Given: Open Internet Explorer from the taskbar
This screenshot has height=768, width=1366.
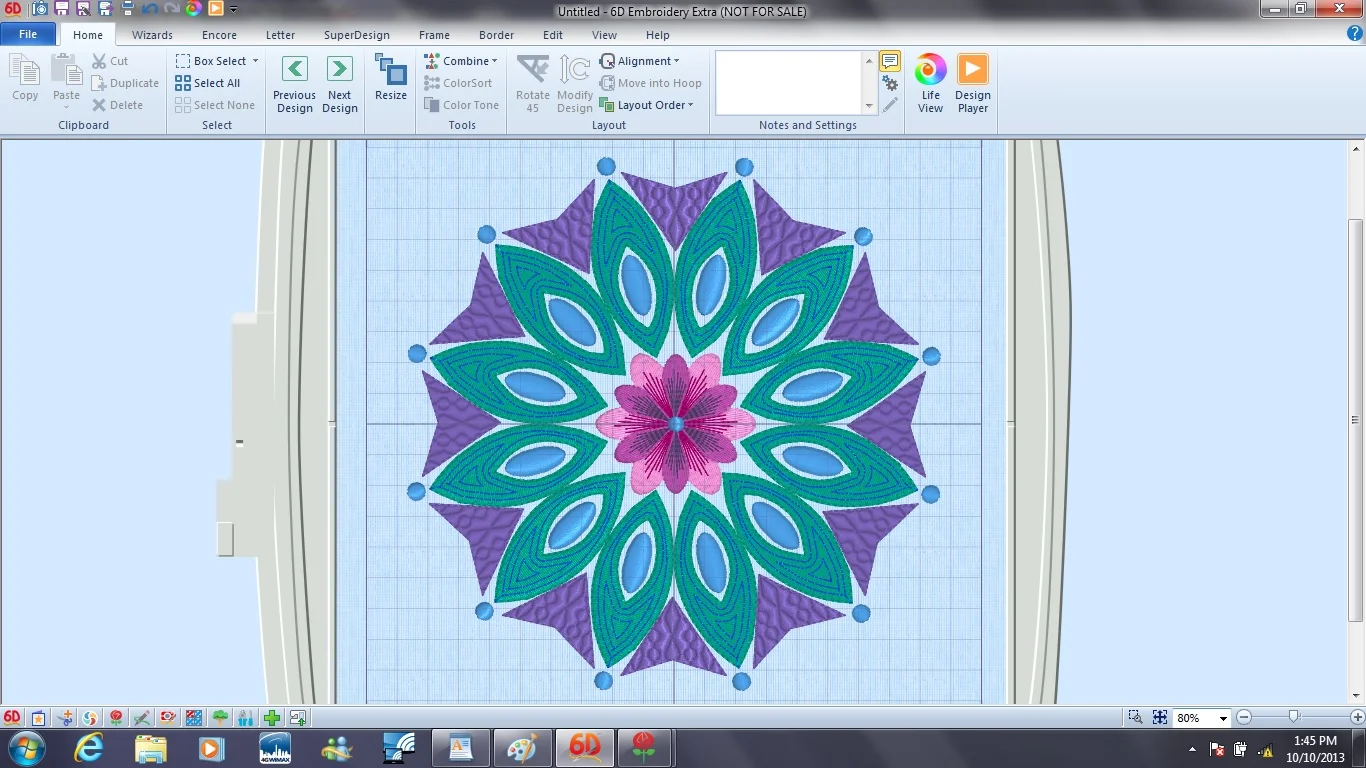Looking at the screenshot, I should (90, 748).
